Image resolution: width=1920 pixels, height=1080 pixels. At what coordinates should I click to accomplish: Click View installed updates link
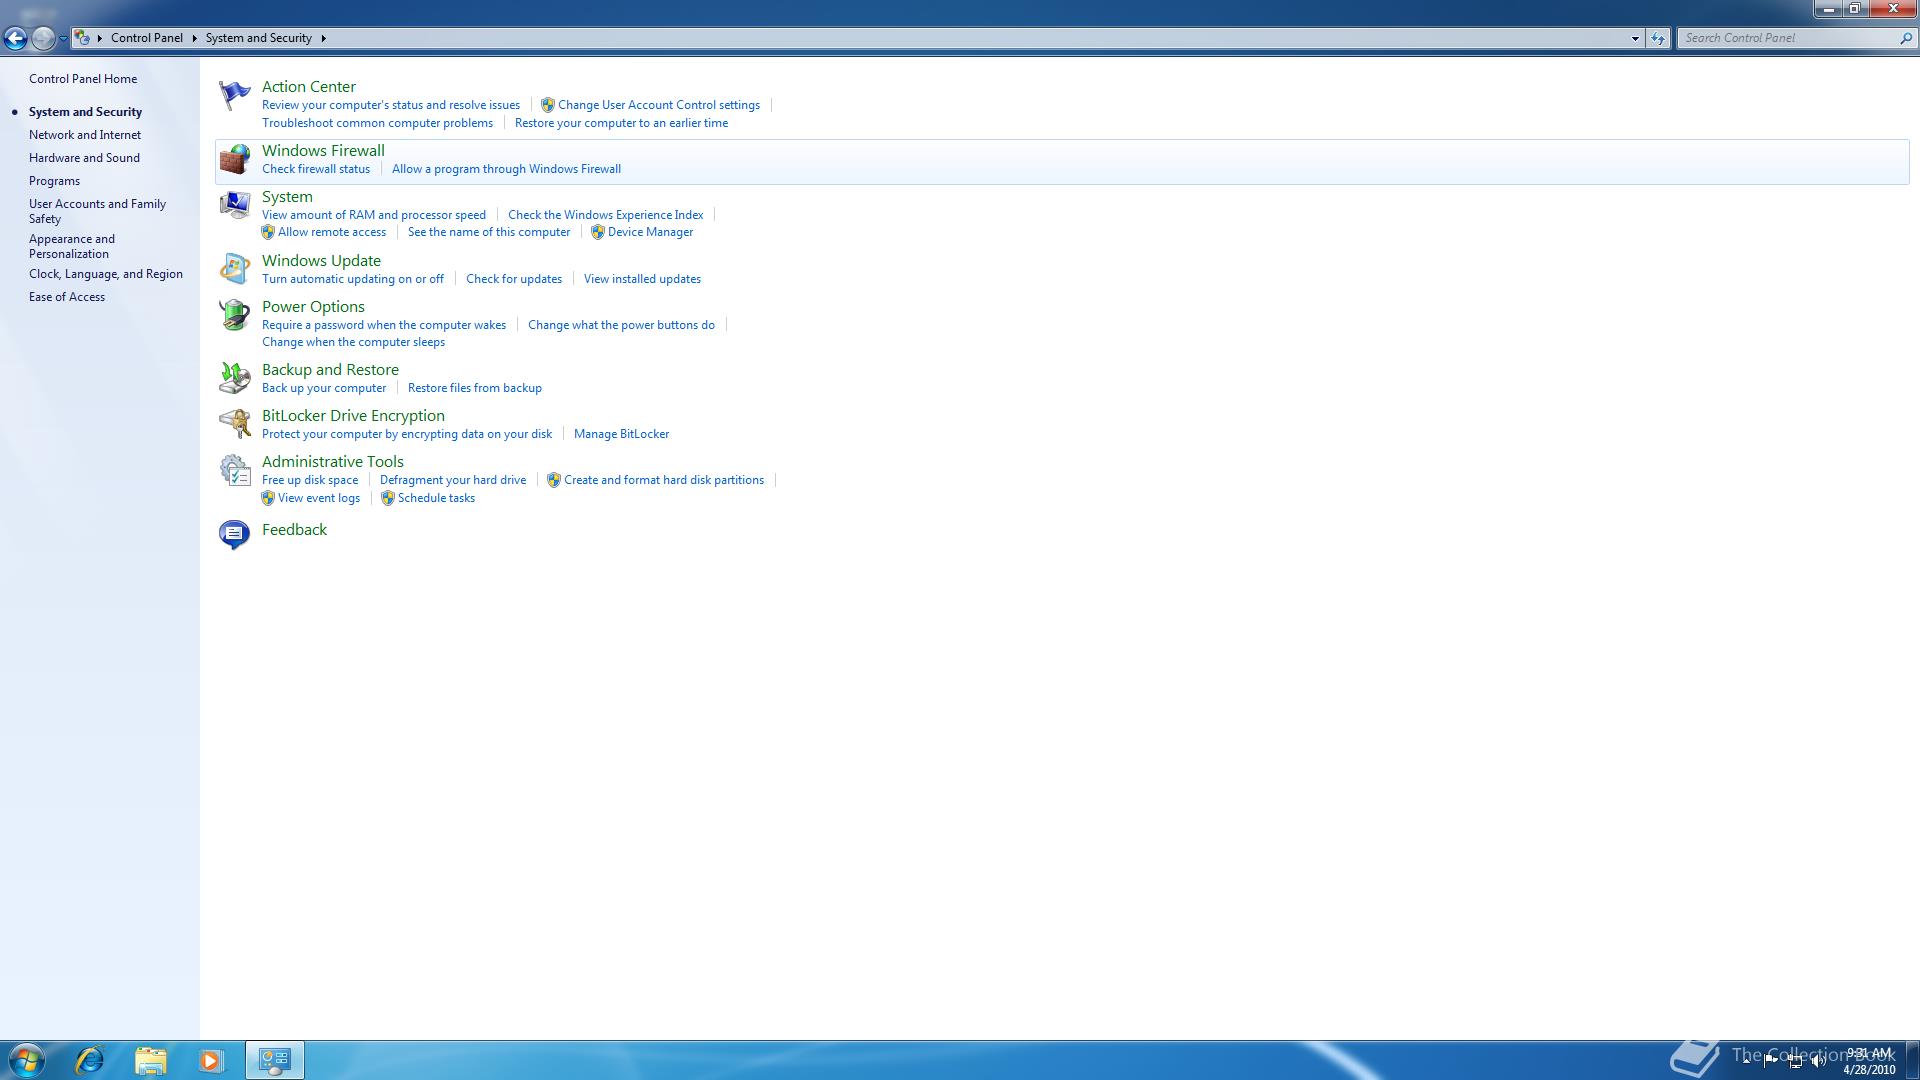(x=642, y=279)
